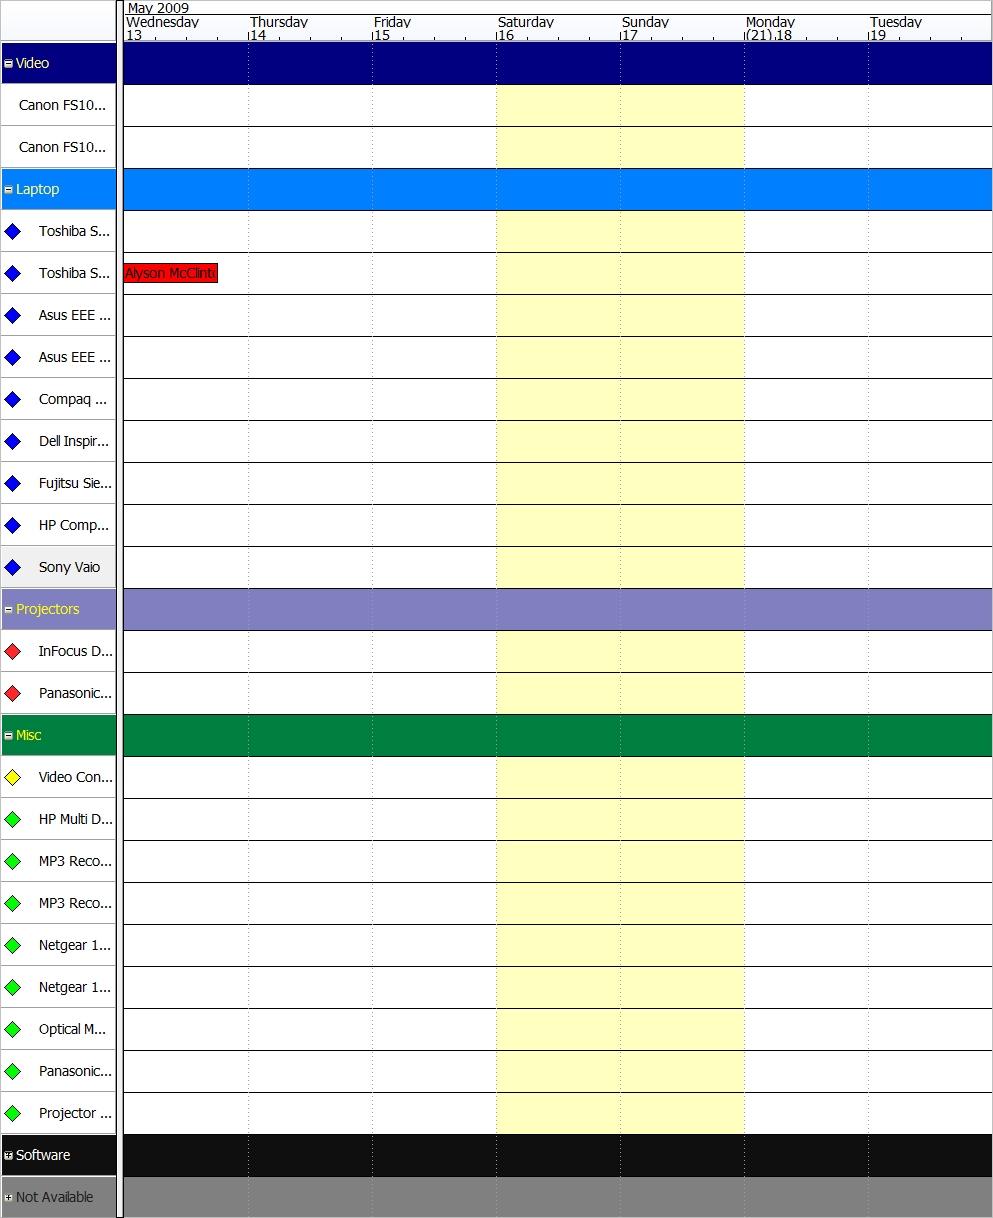This screenshot has width=993, height=1218.
Task: Select the green diamond for HP Multi device
Action: point(12,818)
